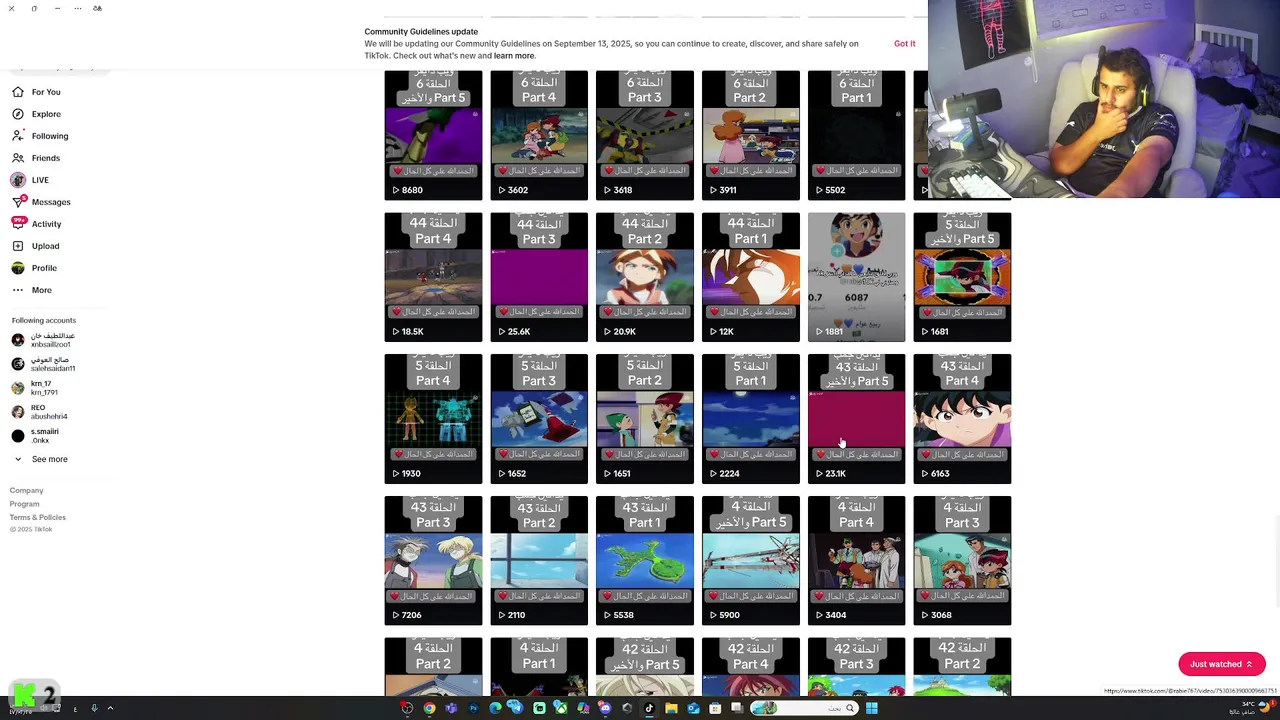Open the Xbox app from the taskbar
Image resolution: width=1280 pixels, height=720 pixels.
point(561,708)
